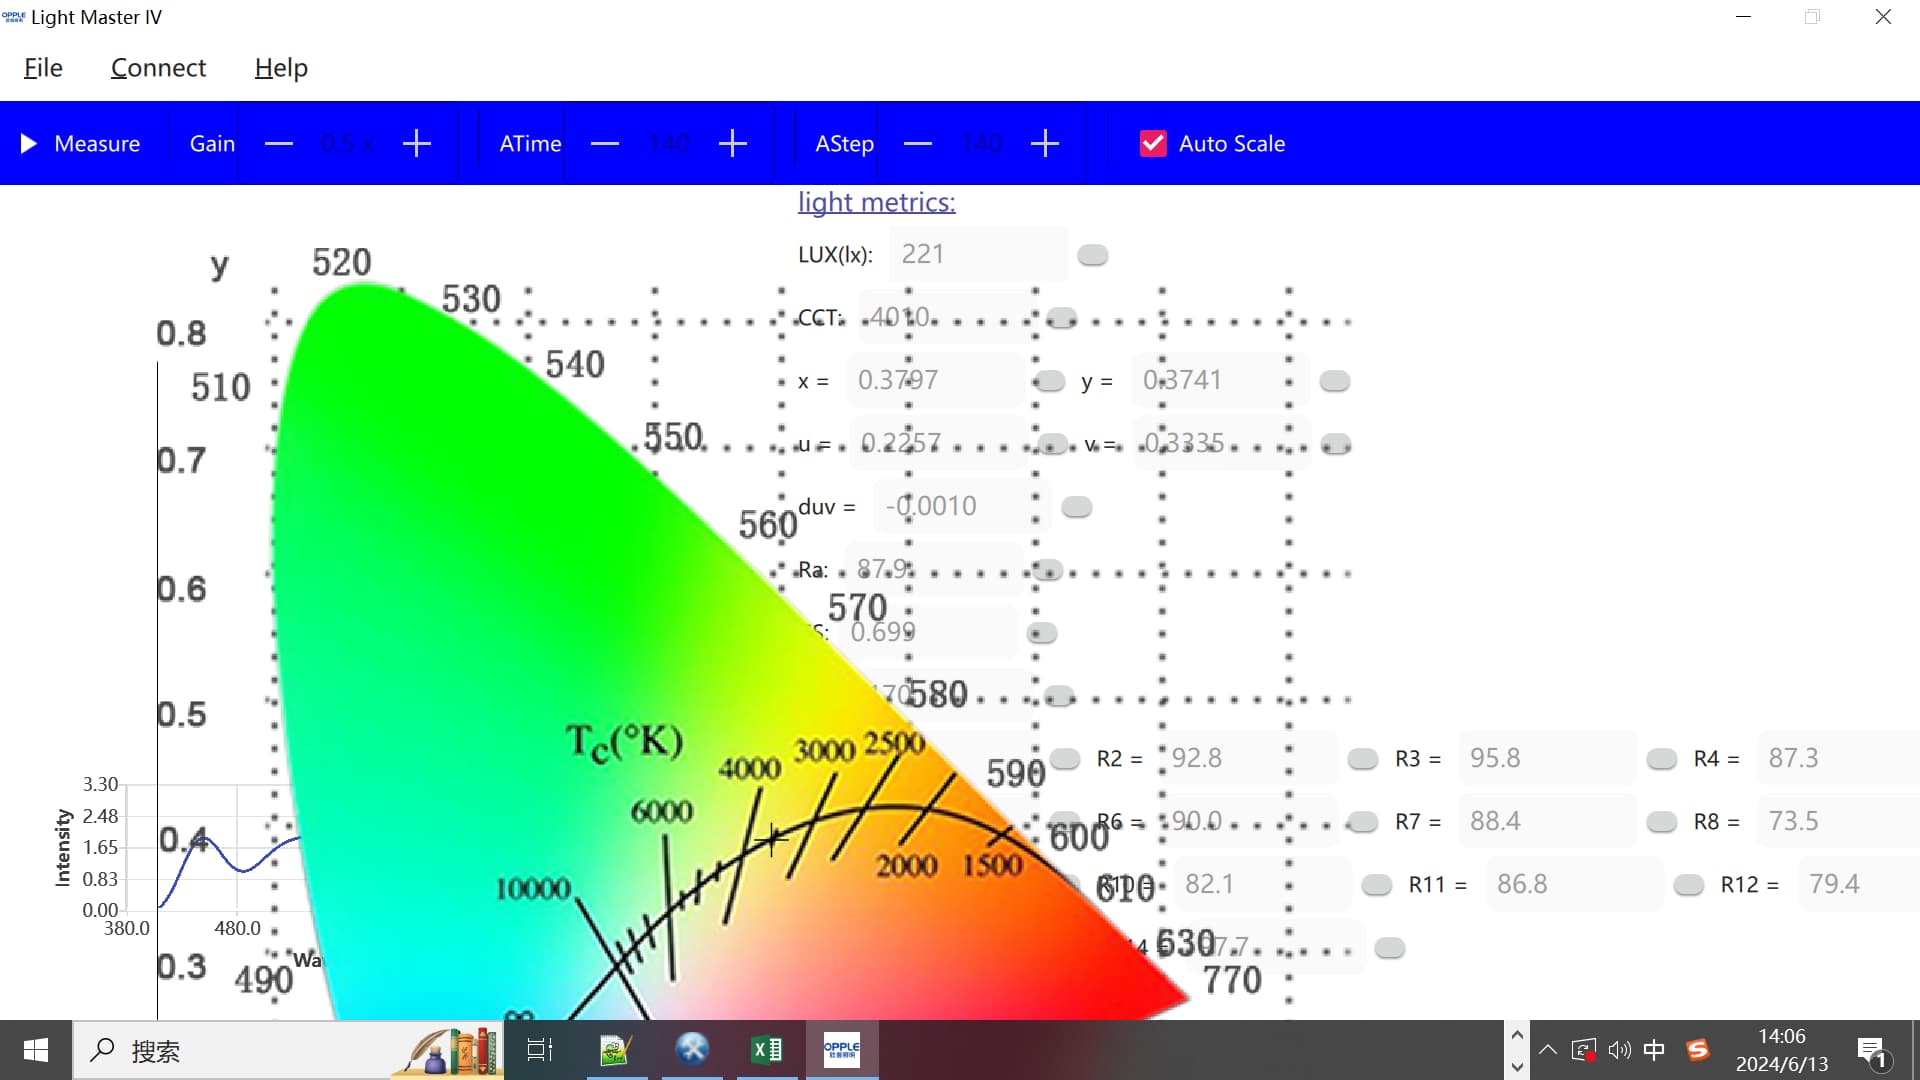Decrease AStep with minus button

(918, 144)
